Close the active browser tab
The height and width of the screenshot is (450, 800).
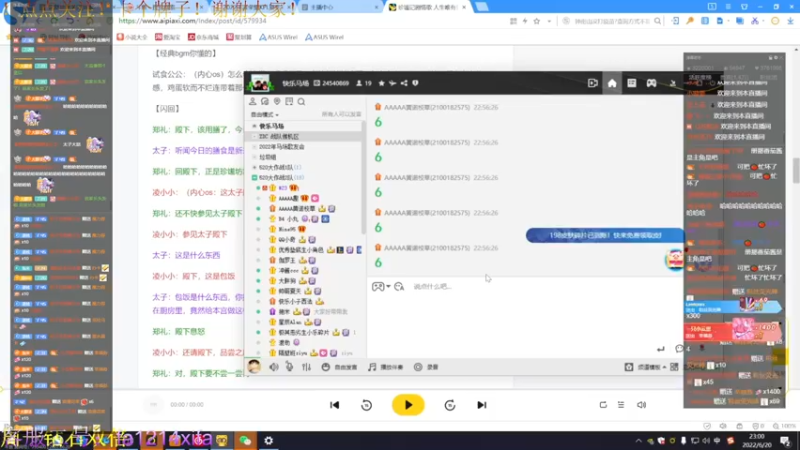pyautogui.click(x=464, y=7)
